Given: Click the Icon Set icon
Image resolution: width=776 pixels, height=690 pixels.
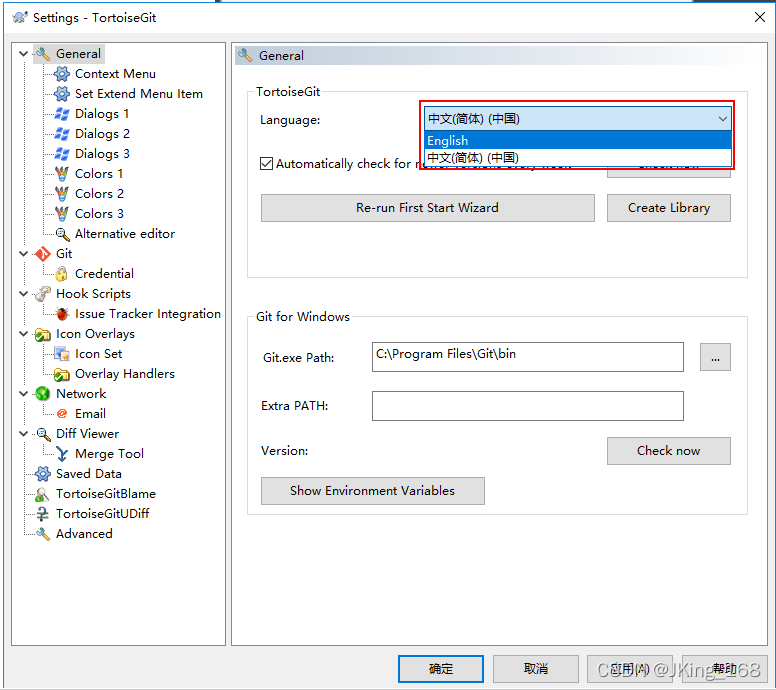Looking at the screenshot, I should pyautogui.click(x=62, y=353).
